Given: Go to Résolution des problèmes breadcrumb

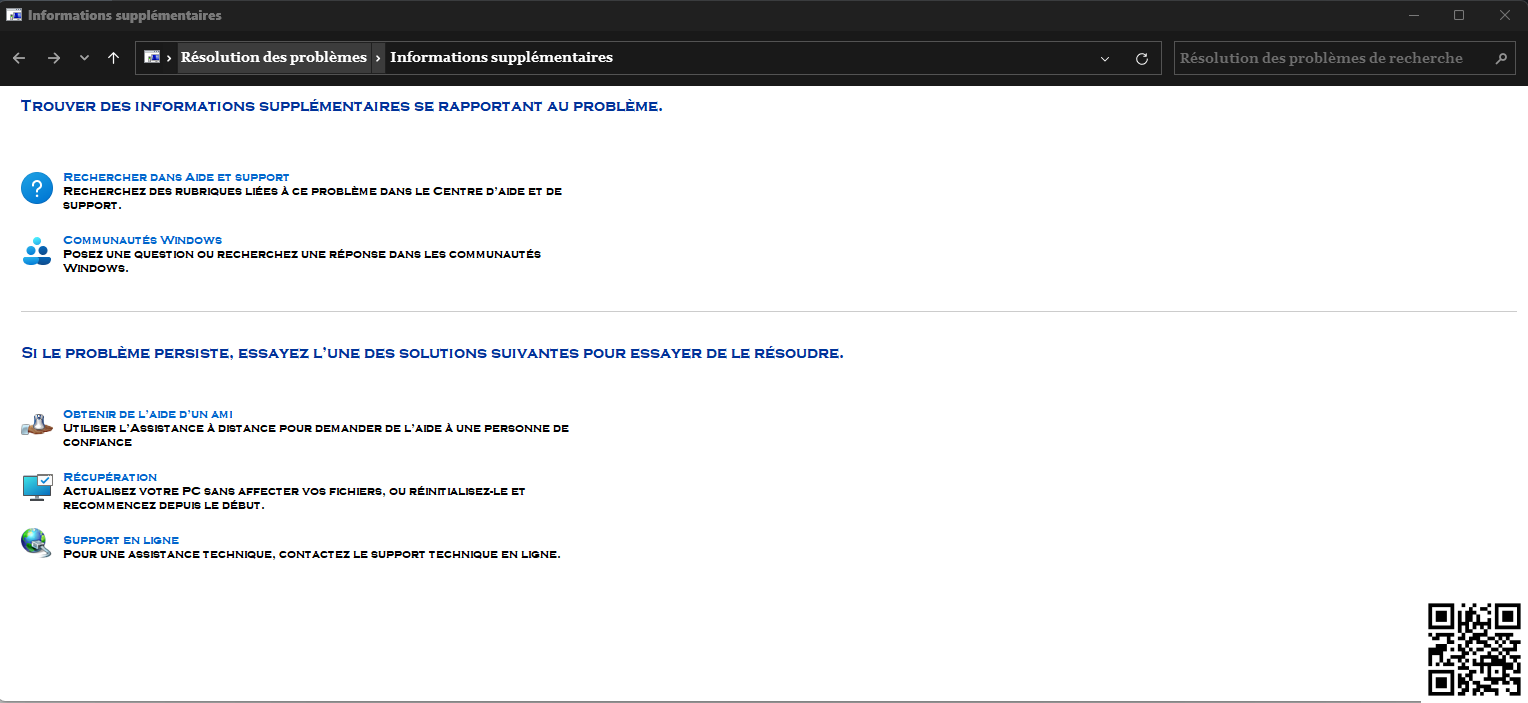Looking at the screenshot, I should coord(273,57).
